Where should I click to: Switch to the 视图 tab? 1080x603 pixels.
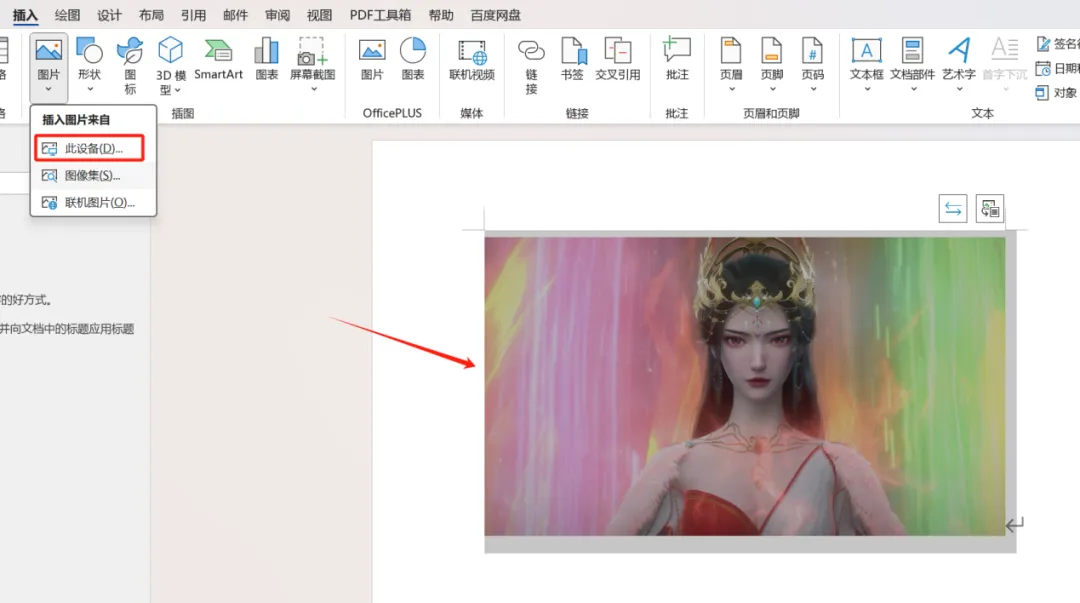coord(319,15)
